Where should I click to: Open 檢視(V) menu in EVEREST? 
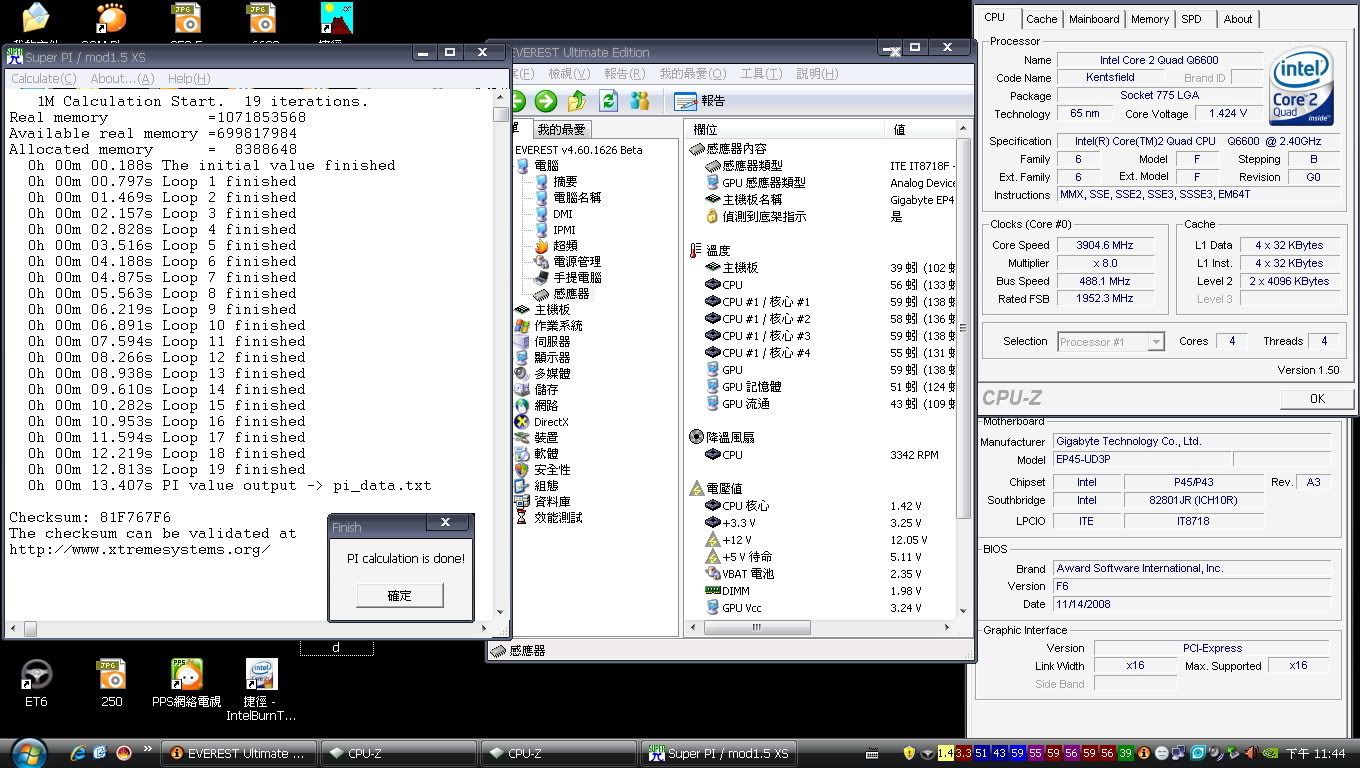point(569,74)
